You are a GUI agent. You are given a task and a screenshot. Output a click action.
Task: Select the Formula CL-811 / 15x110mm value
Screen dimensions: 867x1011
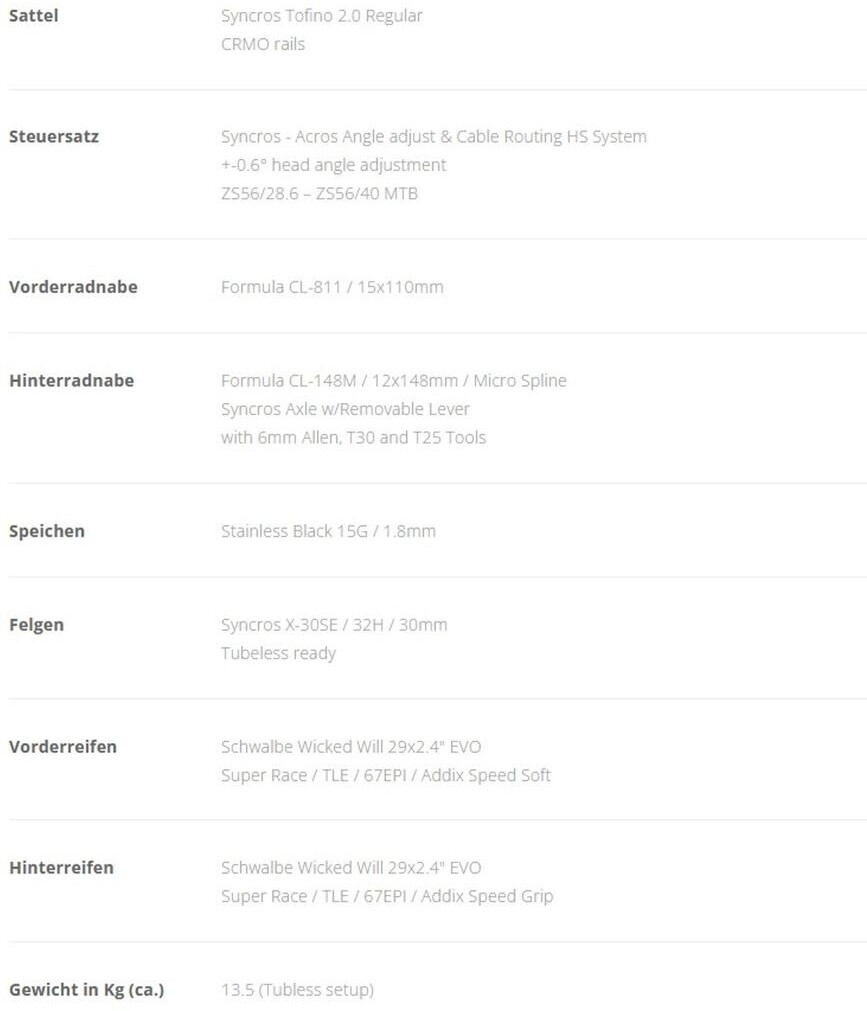[332, 287]
